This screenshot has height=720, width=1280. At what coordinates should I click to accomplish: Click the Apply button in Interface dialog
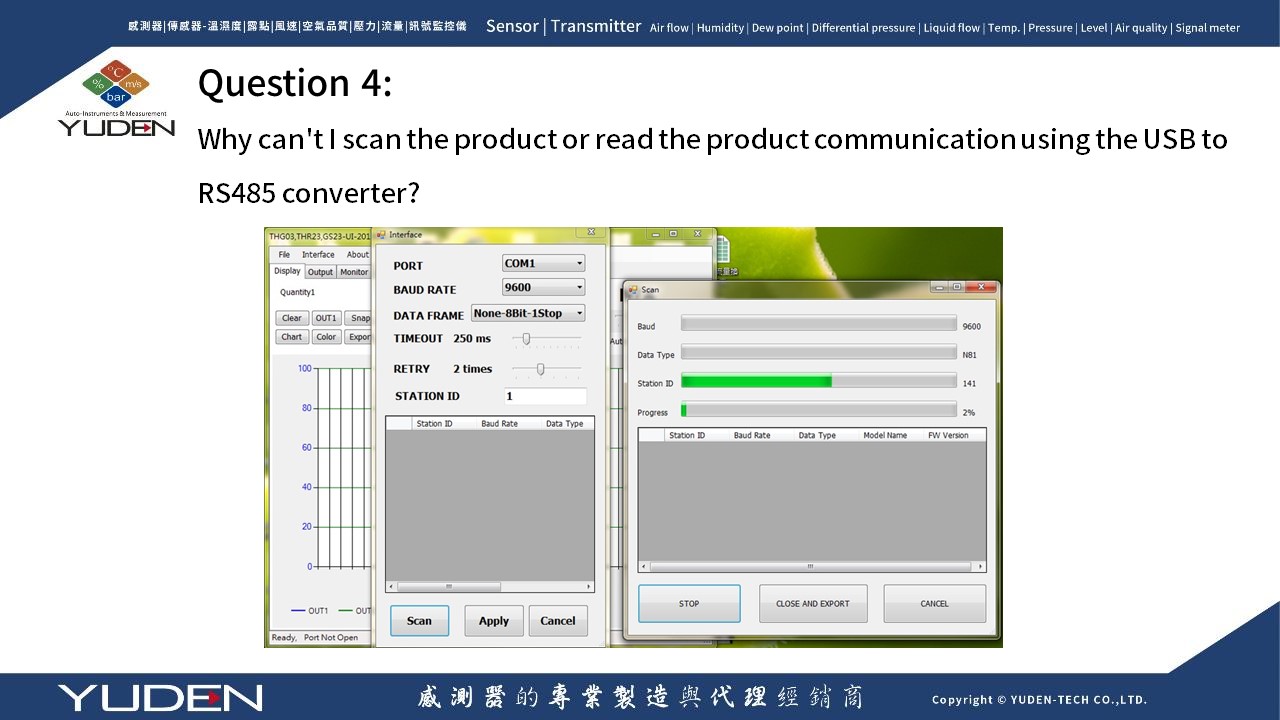point(494,621)
